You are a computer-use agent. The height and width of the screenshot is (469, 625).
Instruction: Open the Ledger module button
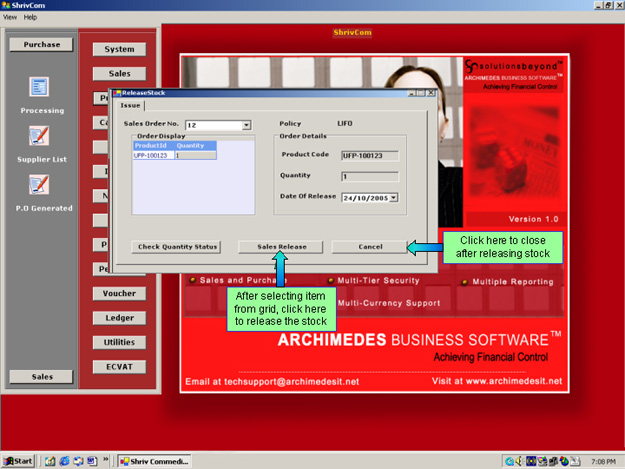pyautogui.click(x=119, y=318)
